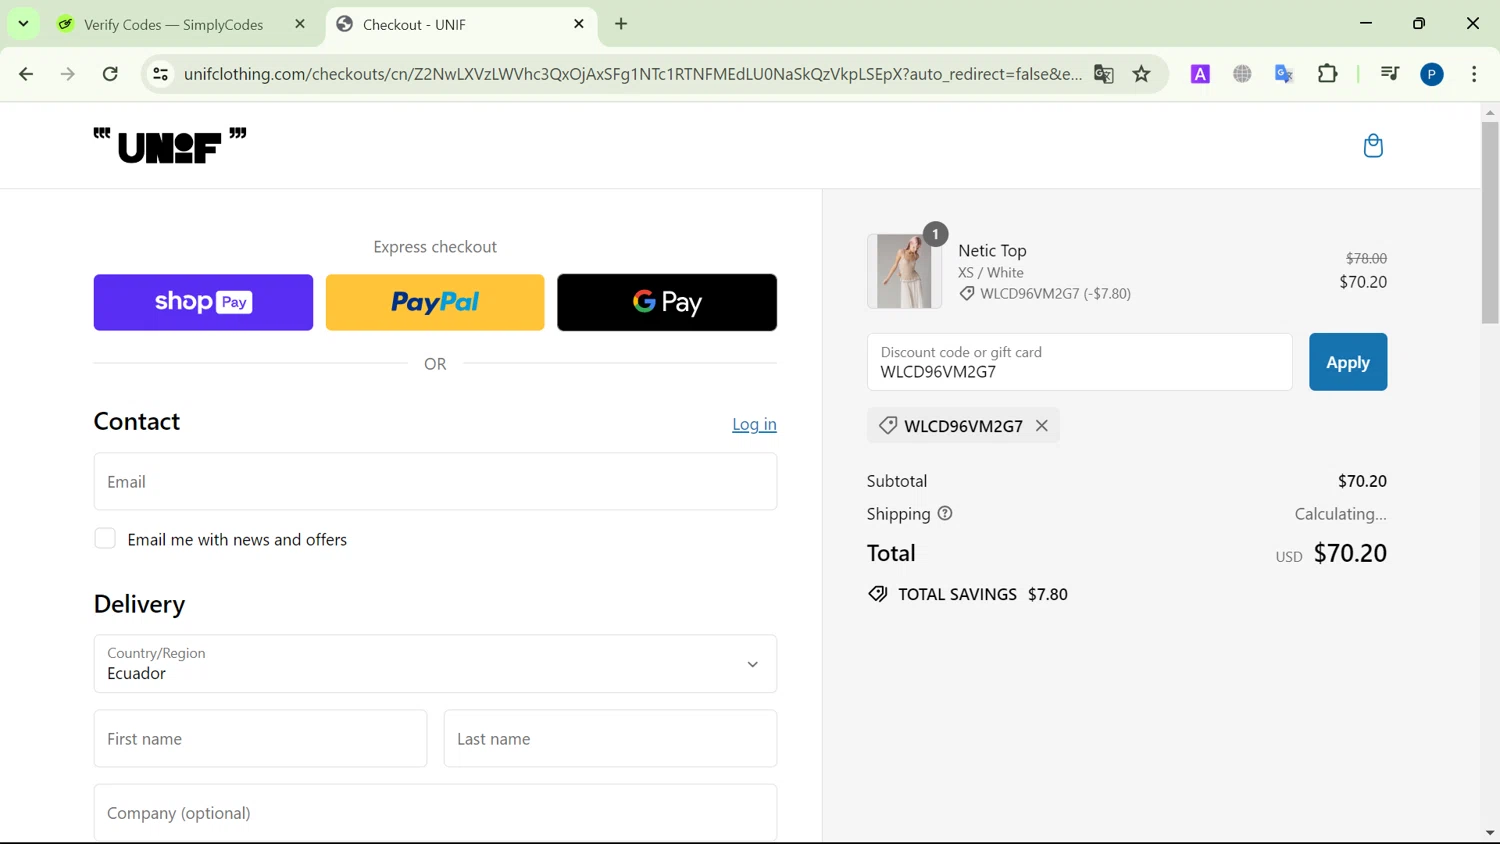1500x844 pixels.
Task: Click the Delivery section heading
Action: click(x=139, y=604)
